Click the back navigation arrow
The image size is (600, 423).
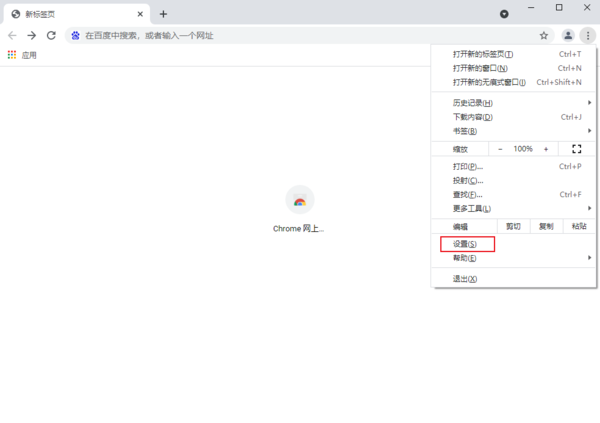tap(12, 36)
